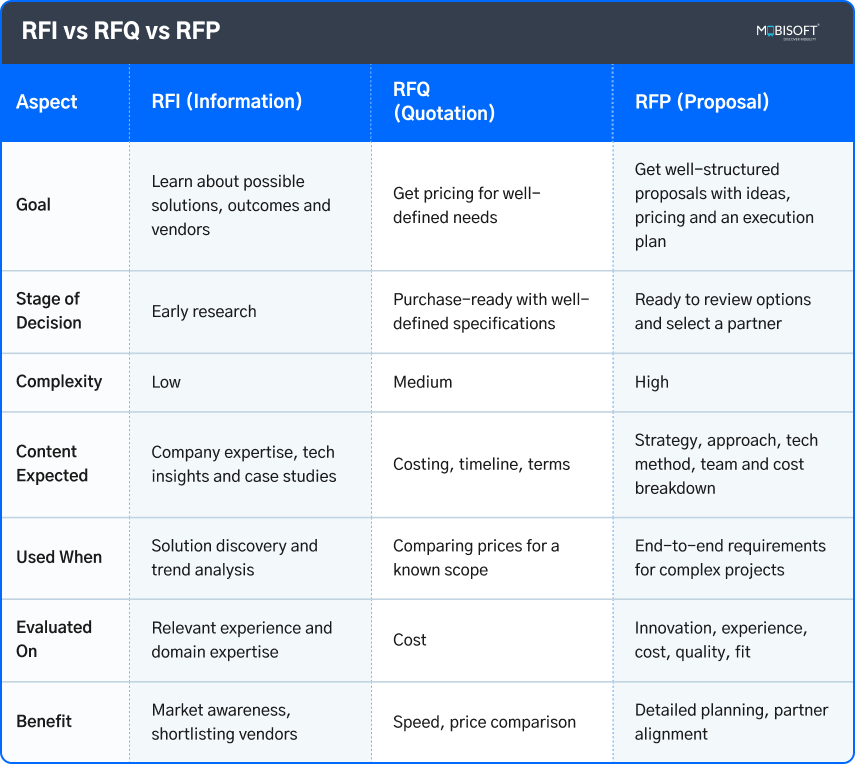Click the Content Expected row label

[x=52, y=464]
